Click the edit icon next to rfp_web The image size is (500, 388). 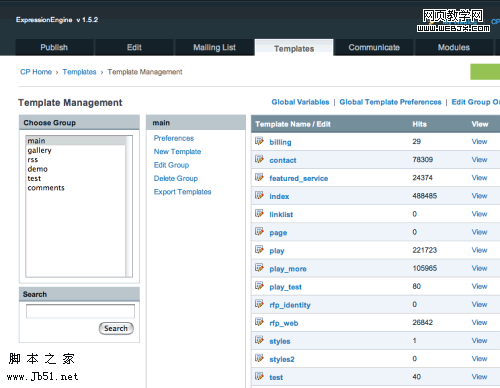point(259,322)
